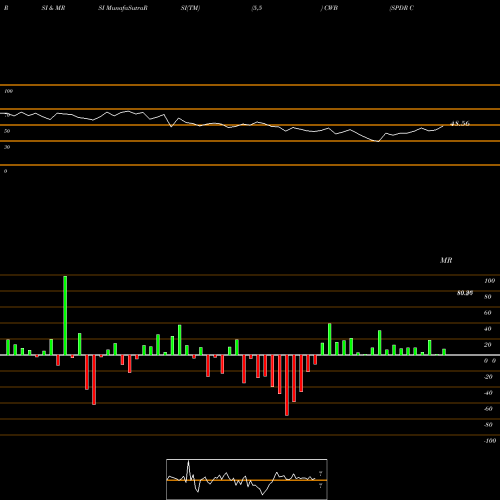
Task: Click the RSI axis label 30
Action: pos(7,147)
